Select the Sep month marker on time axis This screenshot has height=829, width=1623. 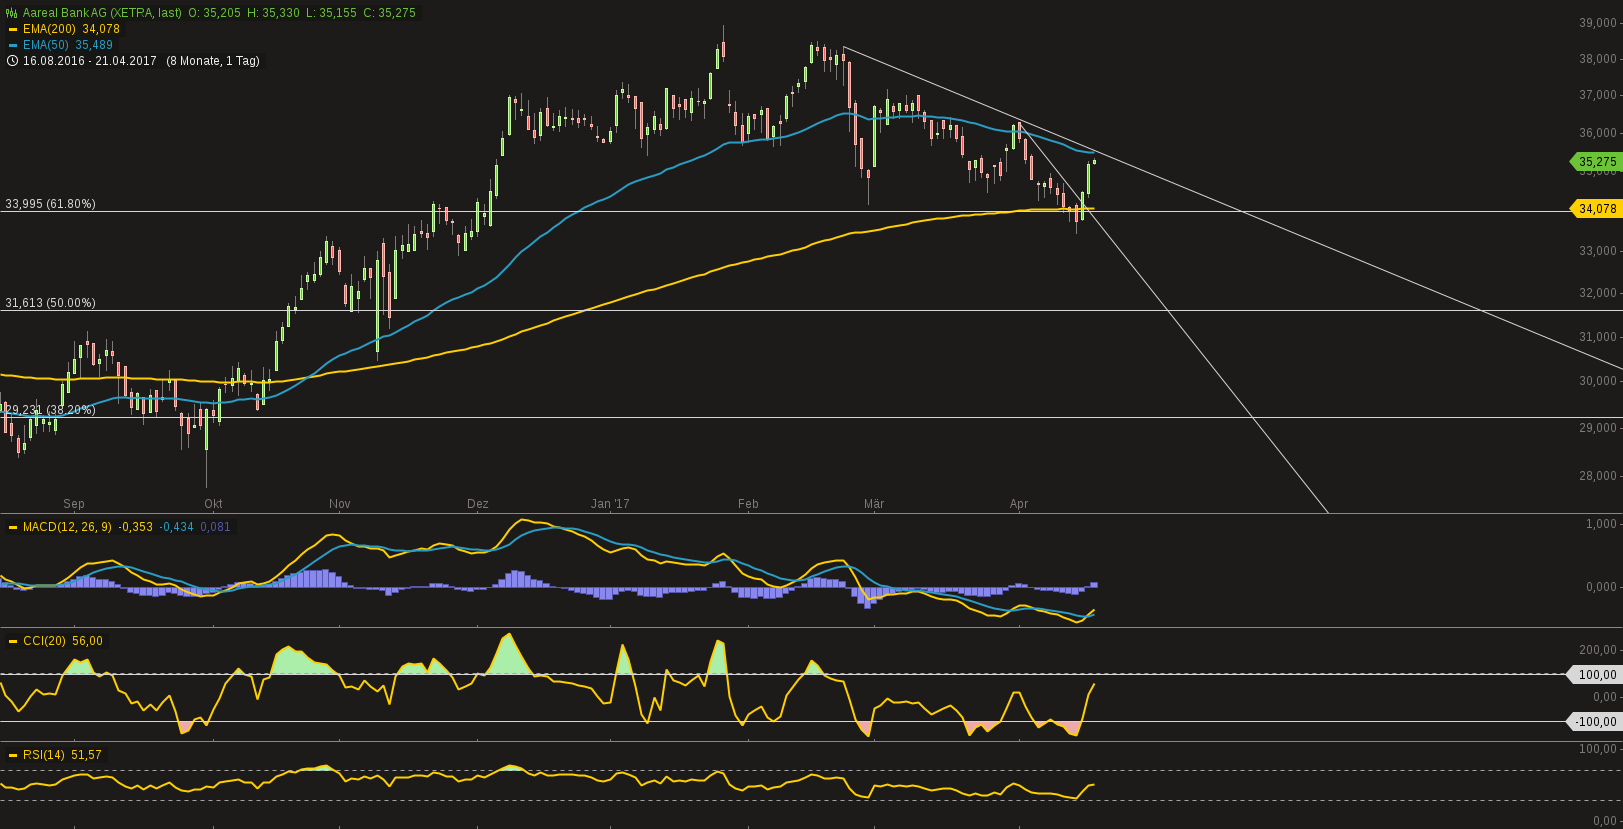74,504
